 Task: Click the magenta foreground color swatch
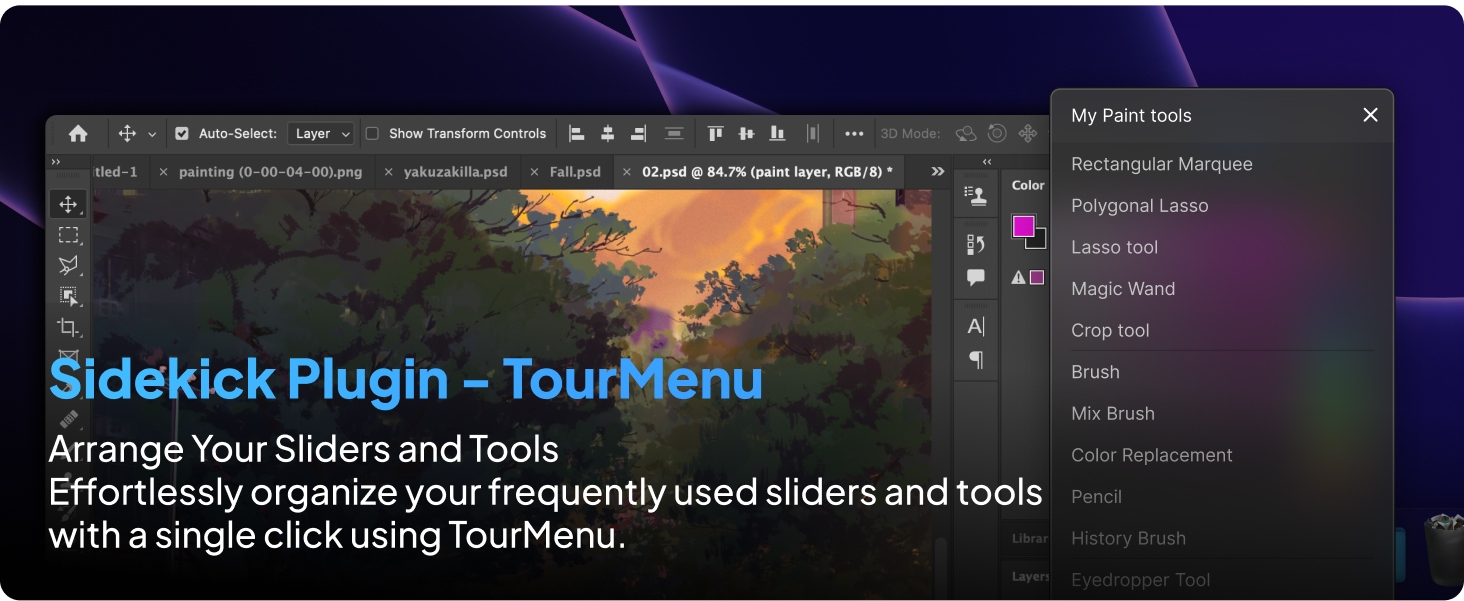[x=1023, y=227]
